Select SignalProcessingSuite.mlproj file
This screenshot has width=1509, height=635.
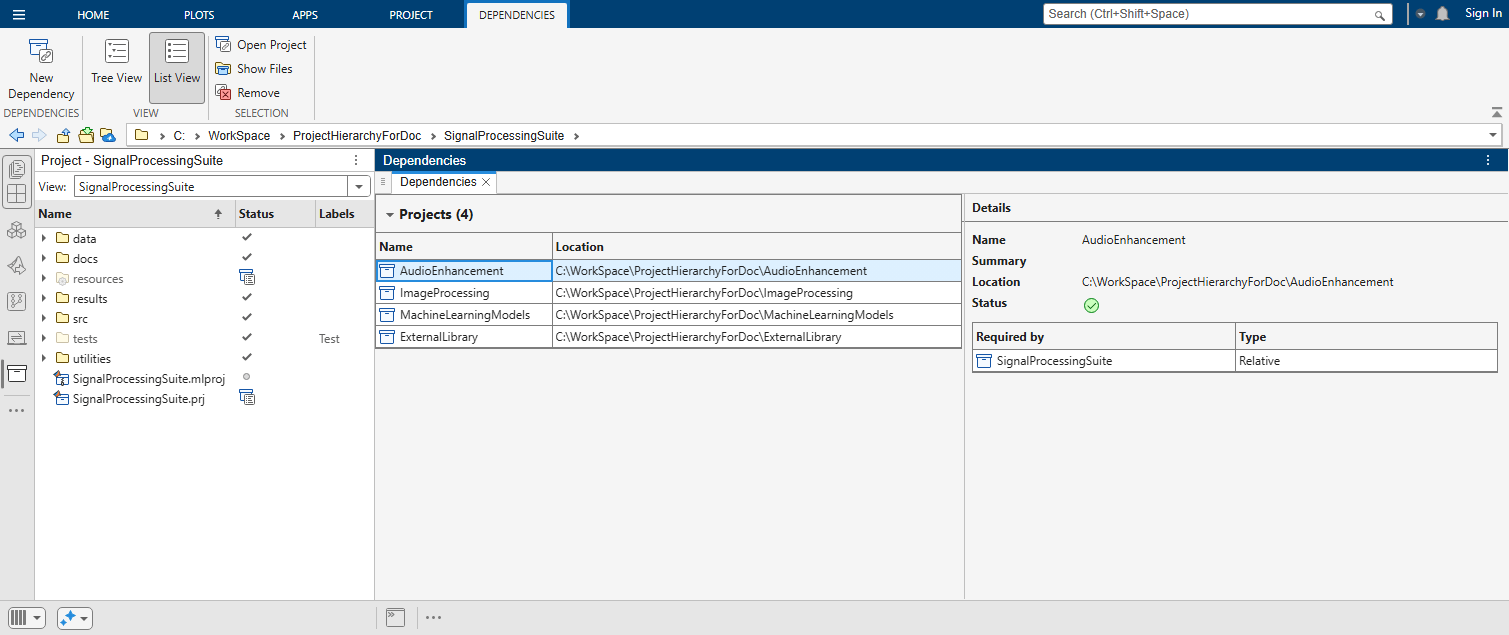[149, 379]
